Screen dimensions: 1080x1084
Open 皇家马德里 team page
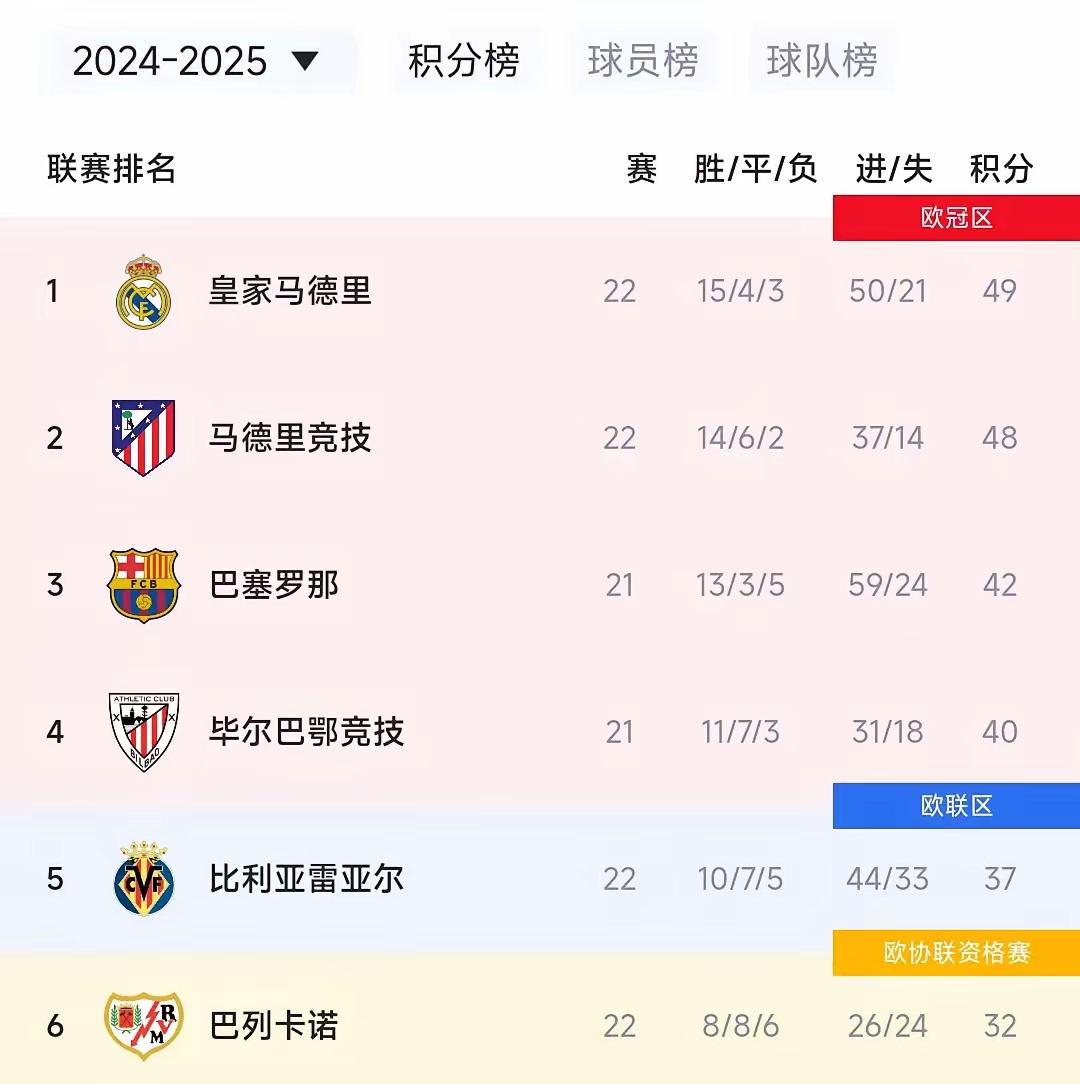[x=288, y=292]
